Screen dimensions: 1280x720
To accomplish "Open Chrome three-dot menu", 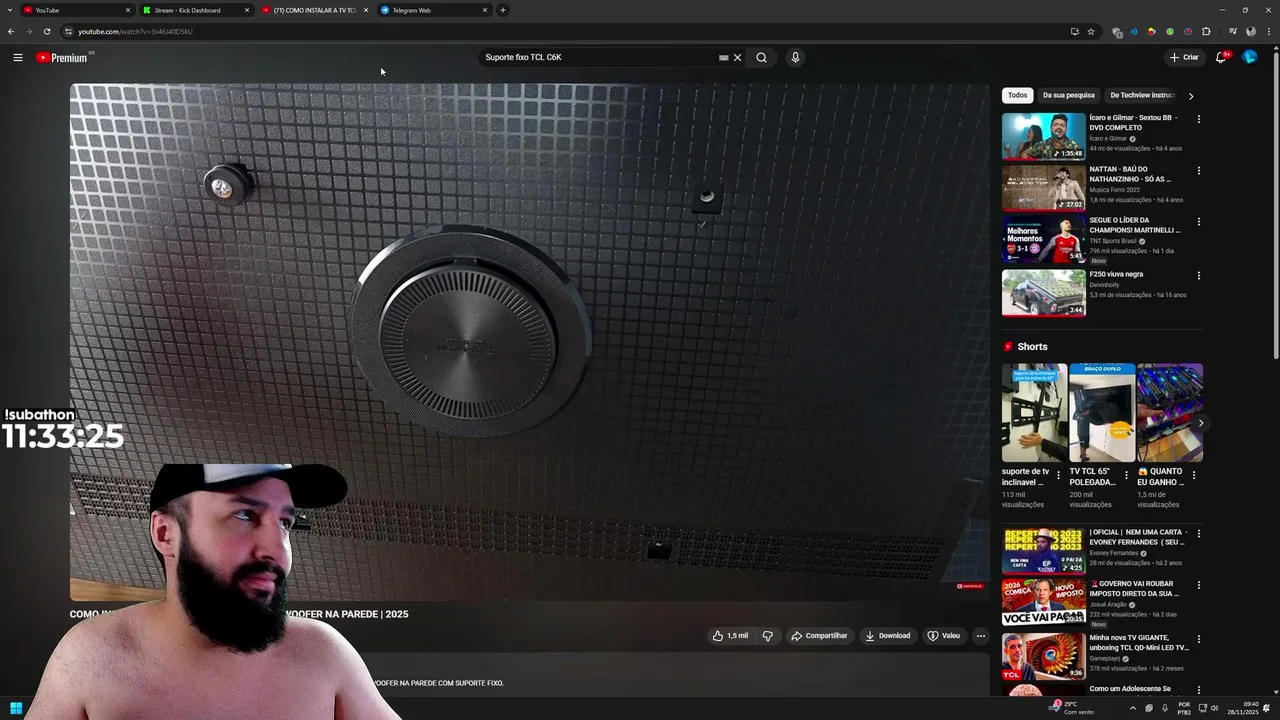I will click(x=1268, y=31).
